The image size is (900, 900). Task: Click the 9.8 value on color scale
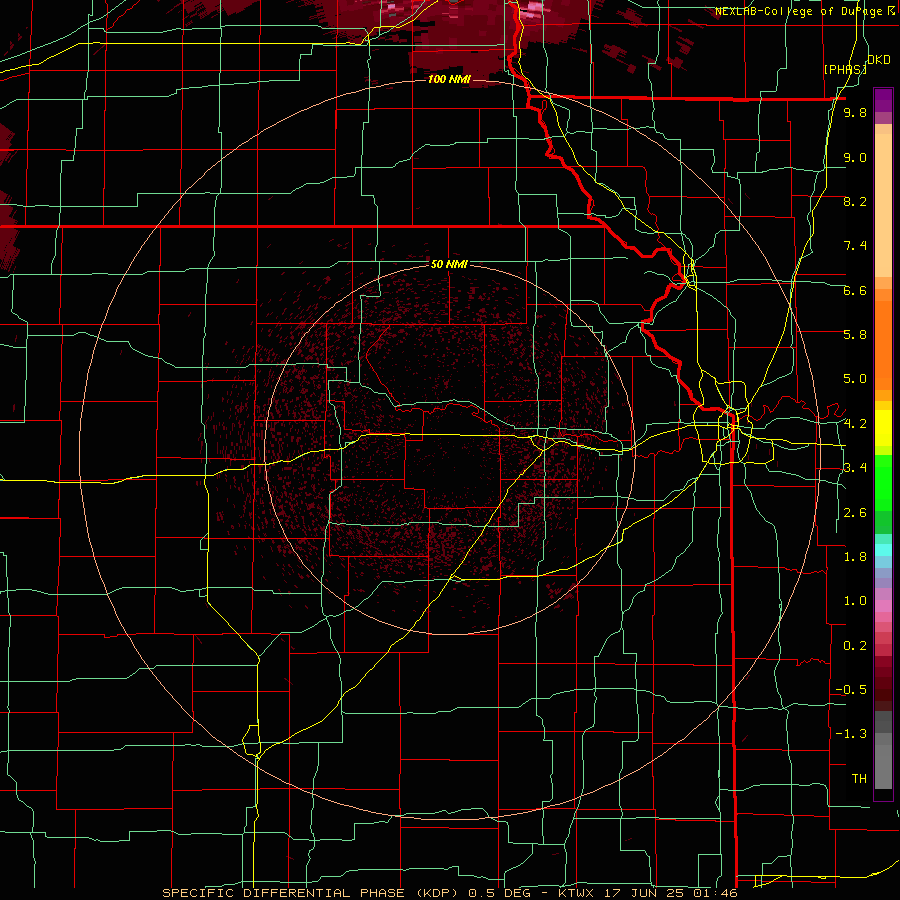[855, 112]
